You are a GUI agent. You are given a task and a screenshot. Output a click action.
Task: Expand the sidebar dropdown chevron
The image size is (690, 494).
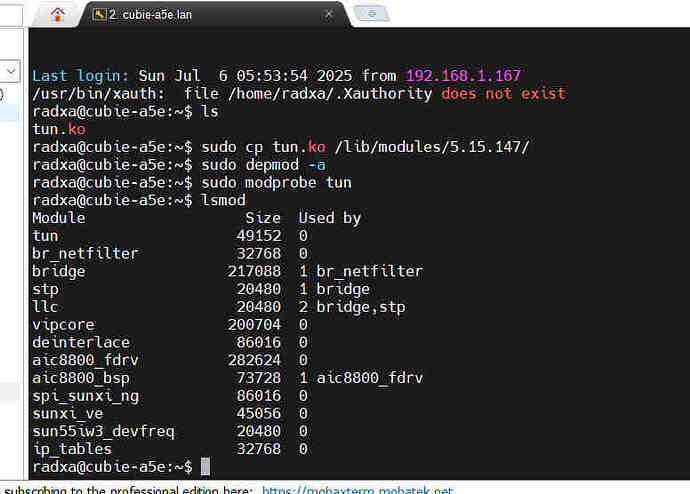pyautogui.click(x=11, y=70)
